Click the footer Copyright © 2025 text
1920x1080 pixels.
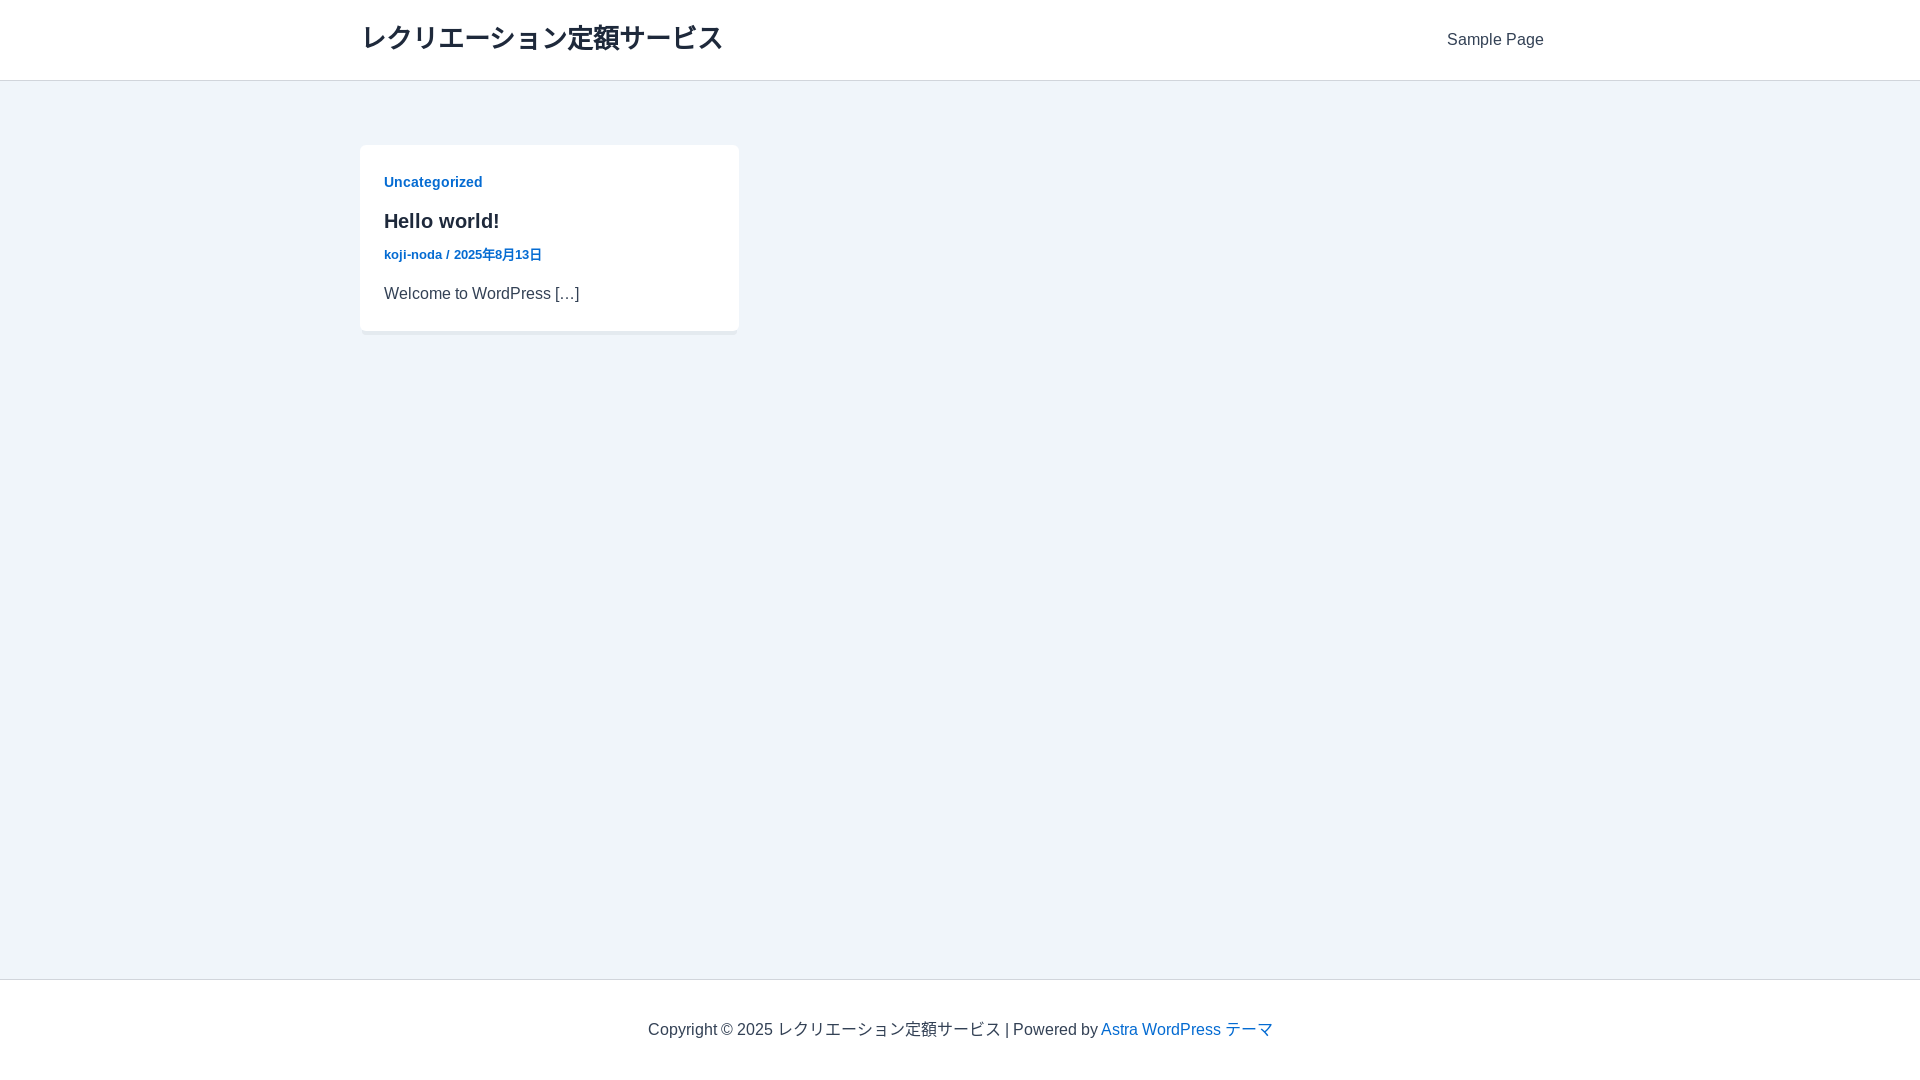pos(710,1030)
